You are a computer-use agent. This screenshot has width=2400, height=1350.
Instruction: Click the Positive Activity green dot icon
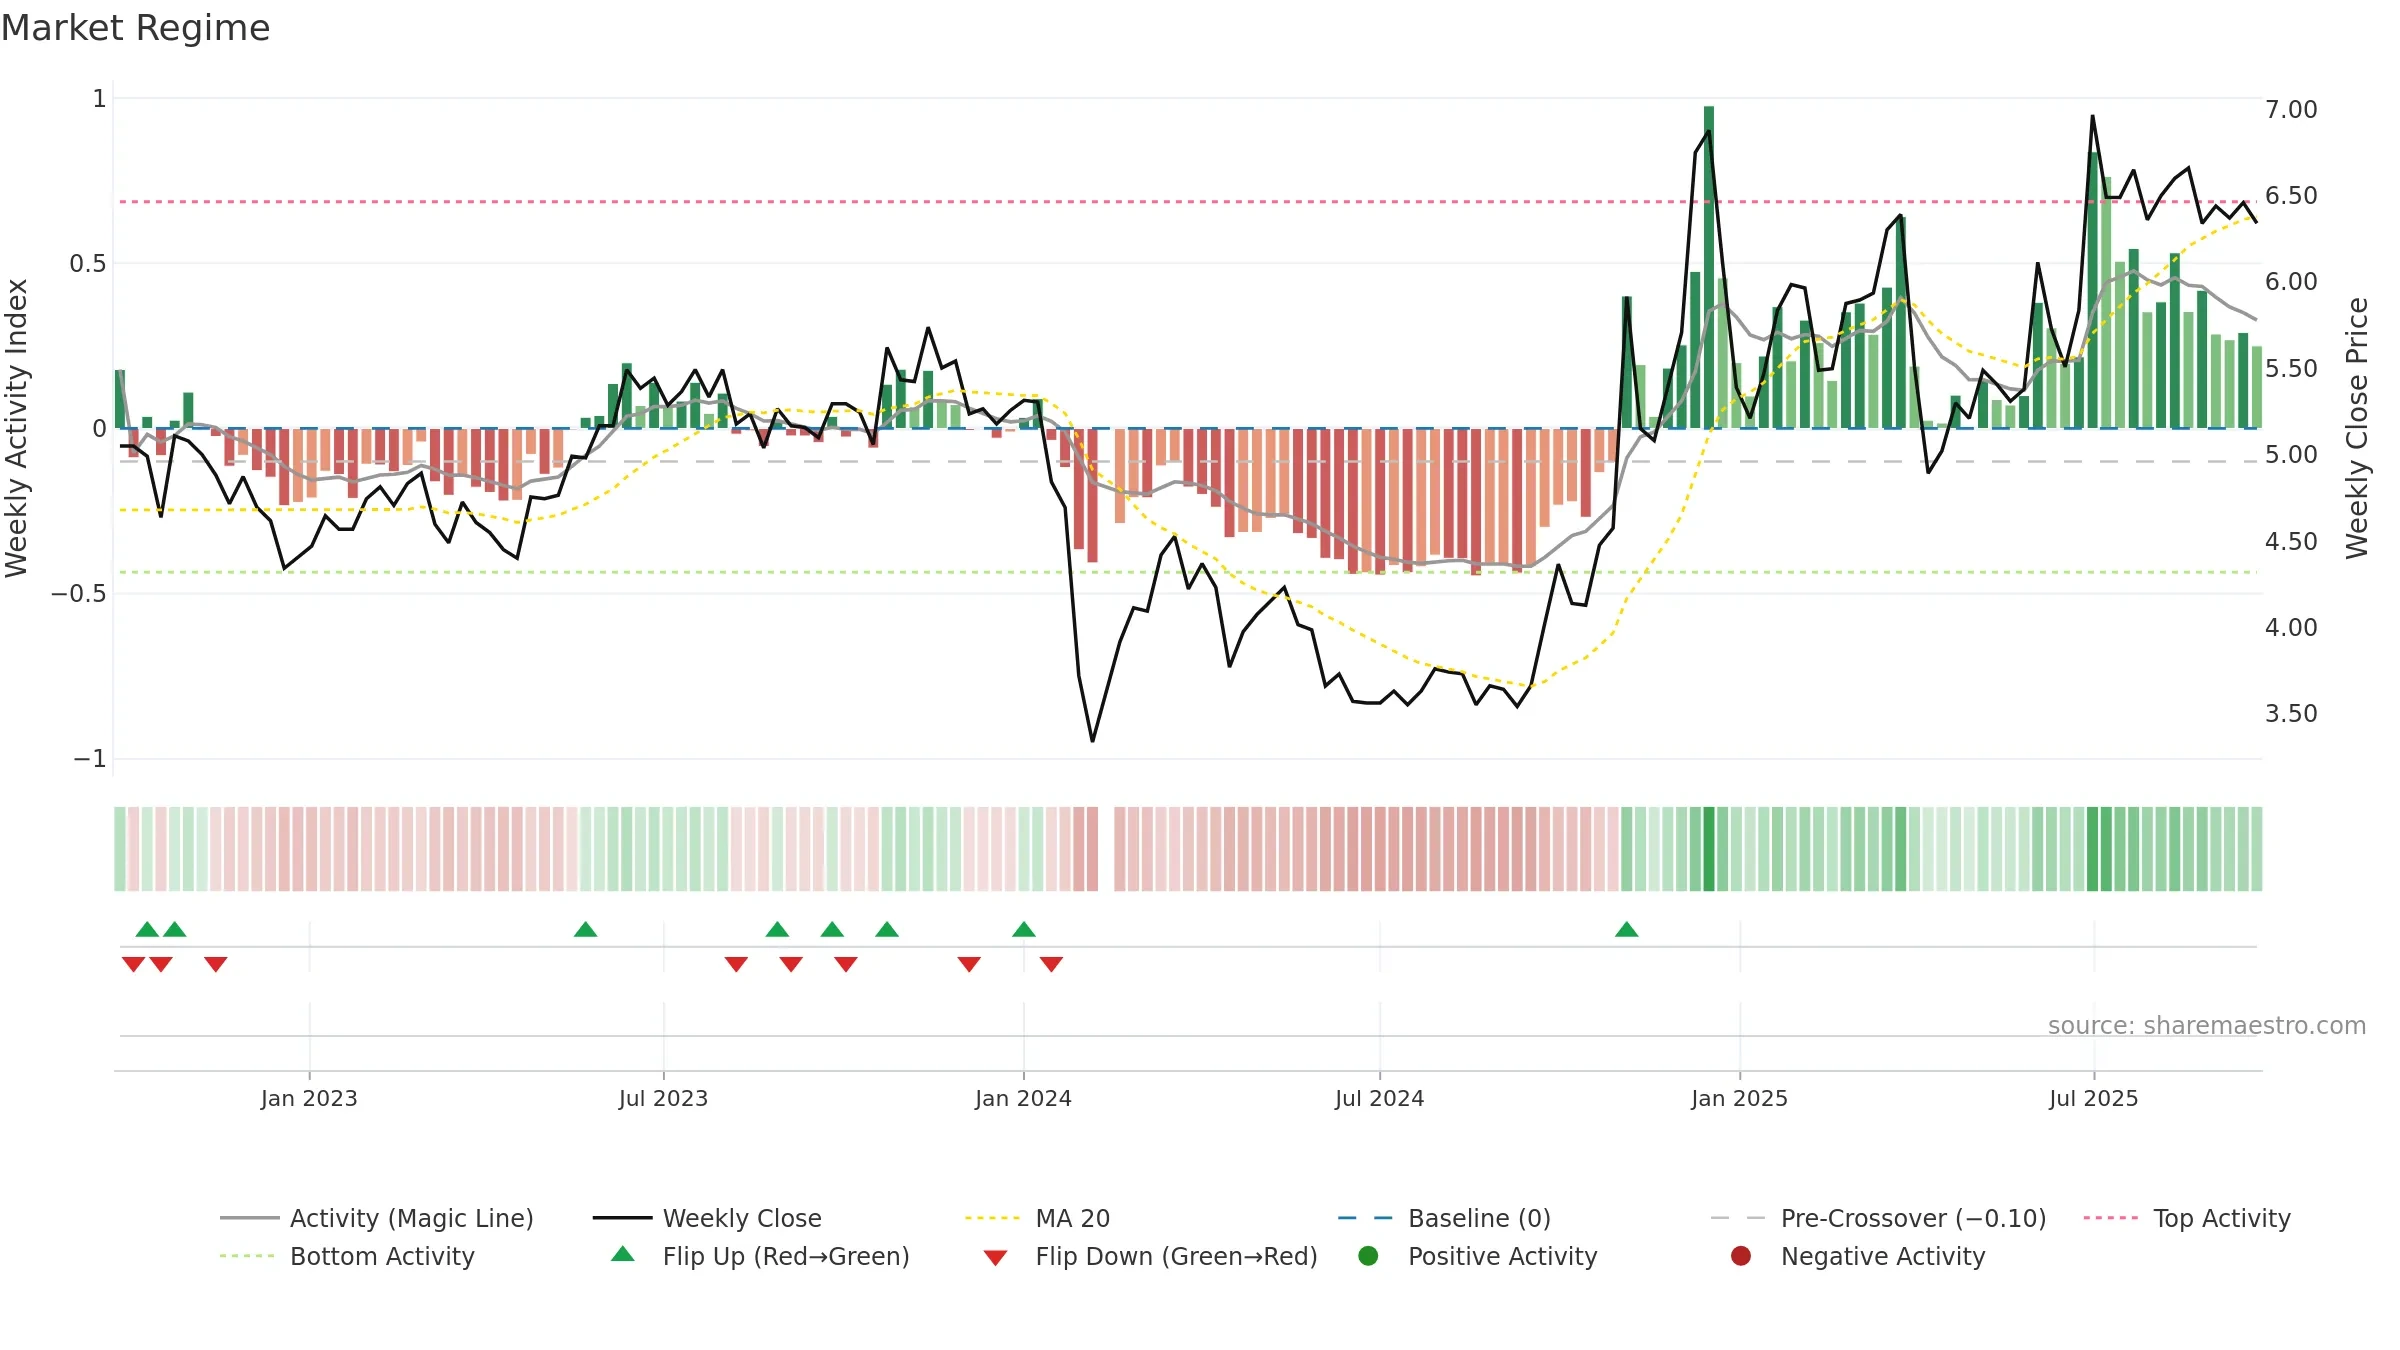(1368, 1256)
